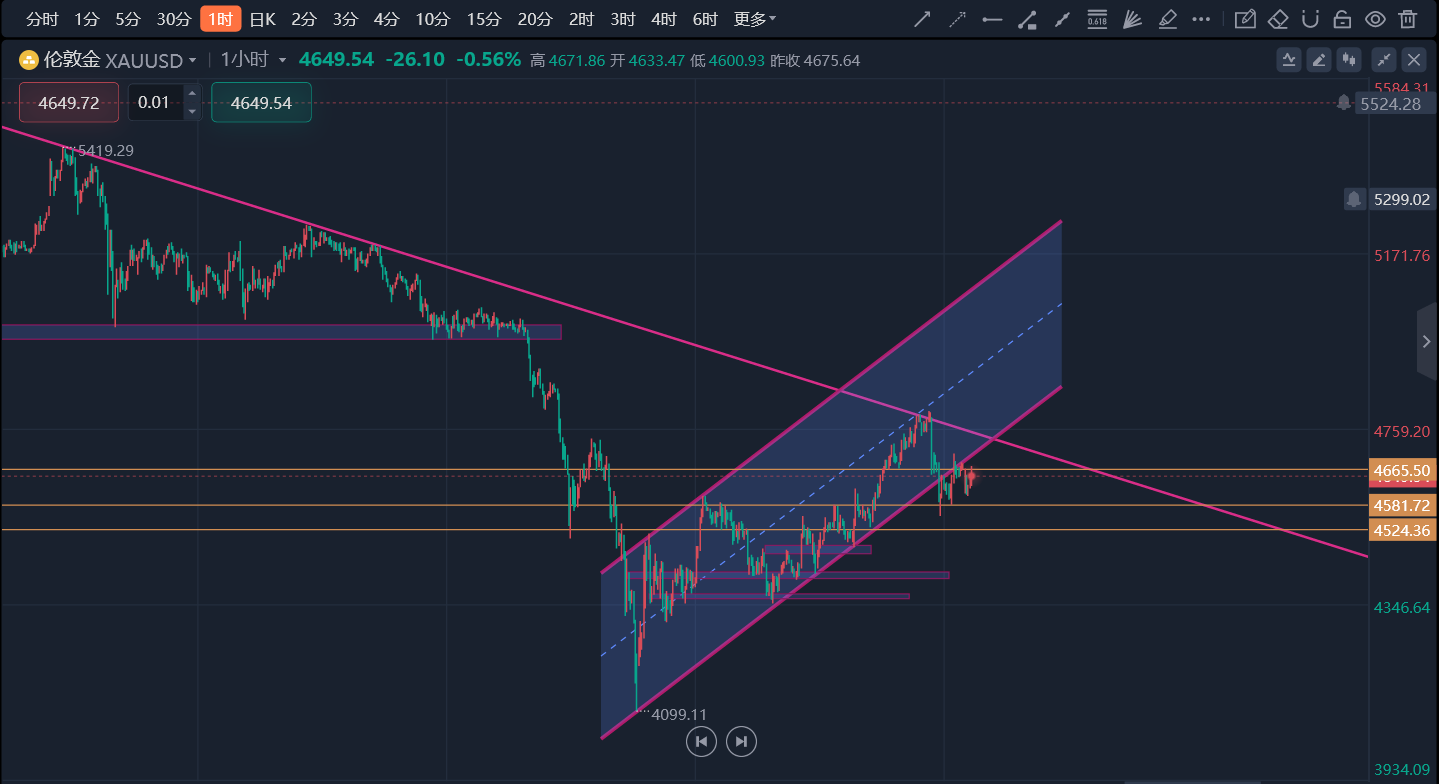Image resolution: width=1439 pixels, height=784 pixels.
Task: Click the green 4649.54 buy price button
Action: coord(261,103)
